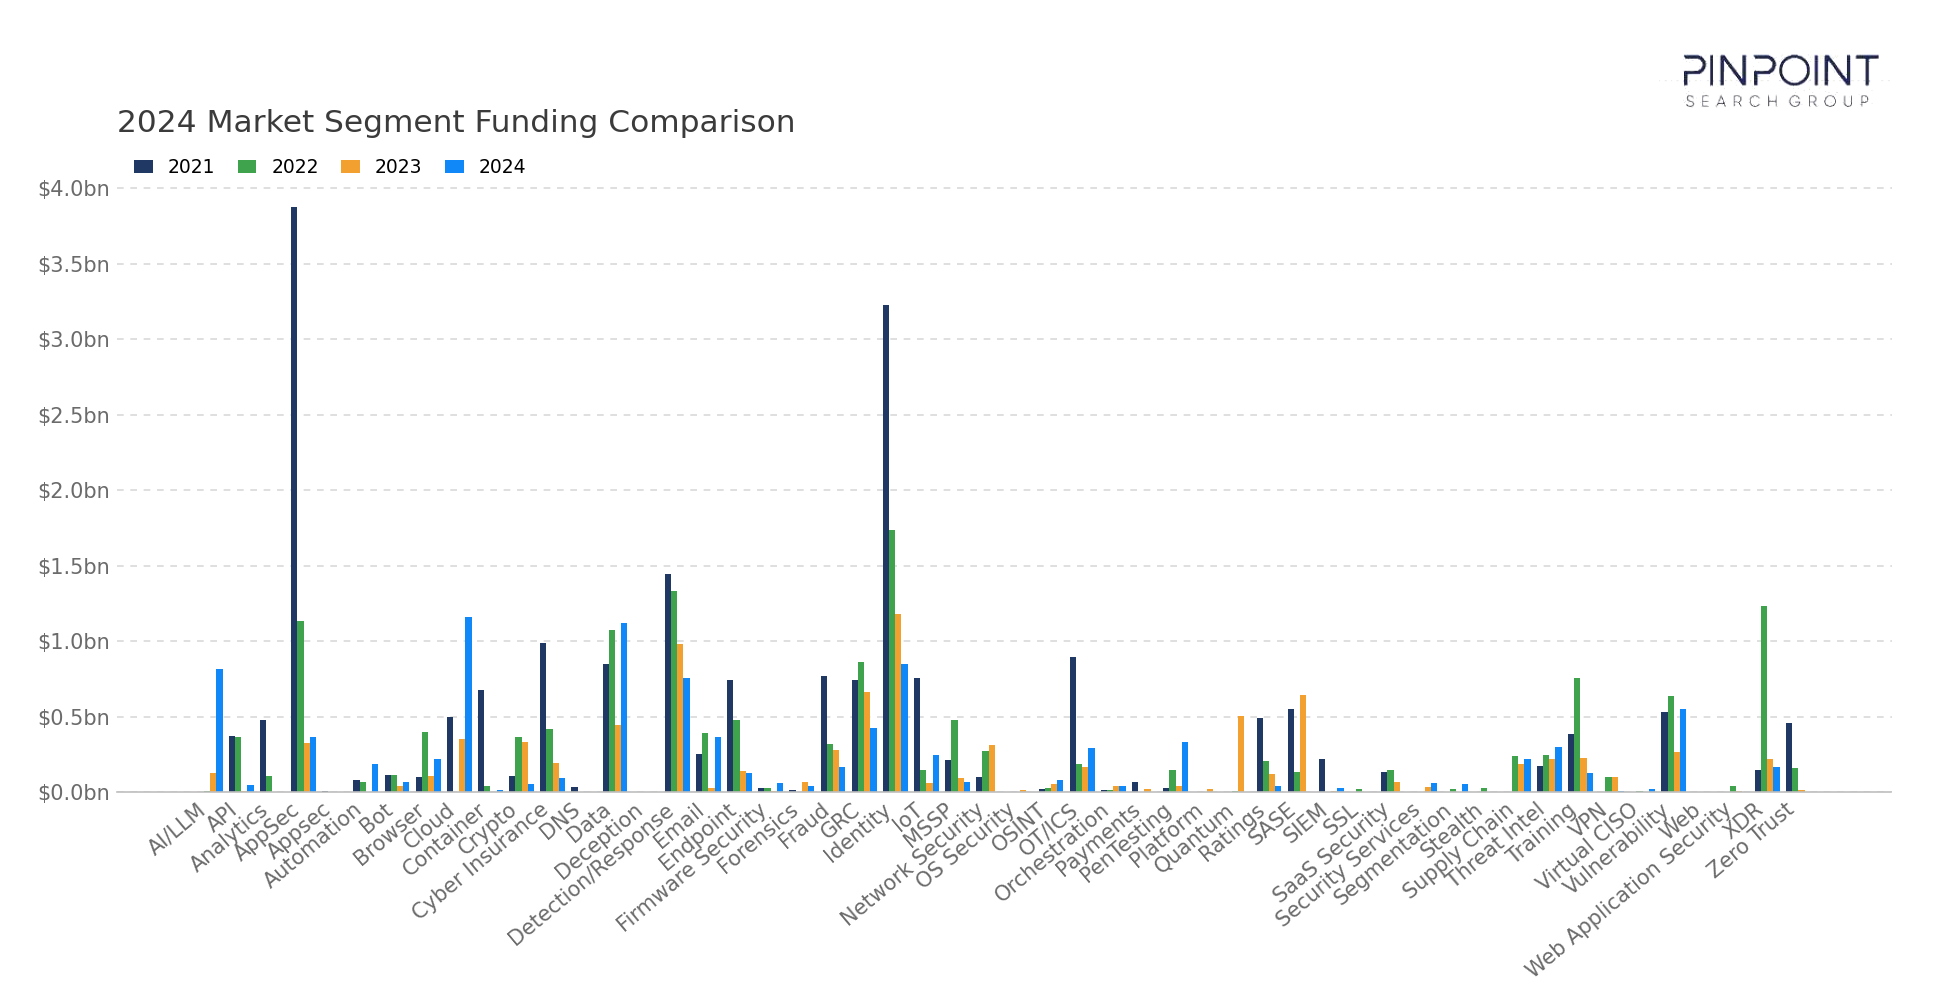Image resolution: width=1950 pixels, height=990 pixels.
Task: Click the $1.5bn y-axis label
Action: pyautogui.click(x=73, y=567)
